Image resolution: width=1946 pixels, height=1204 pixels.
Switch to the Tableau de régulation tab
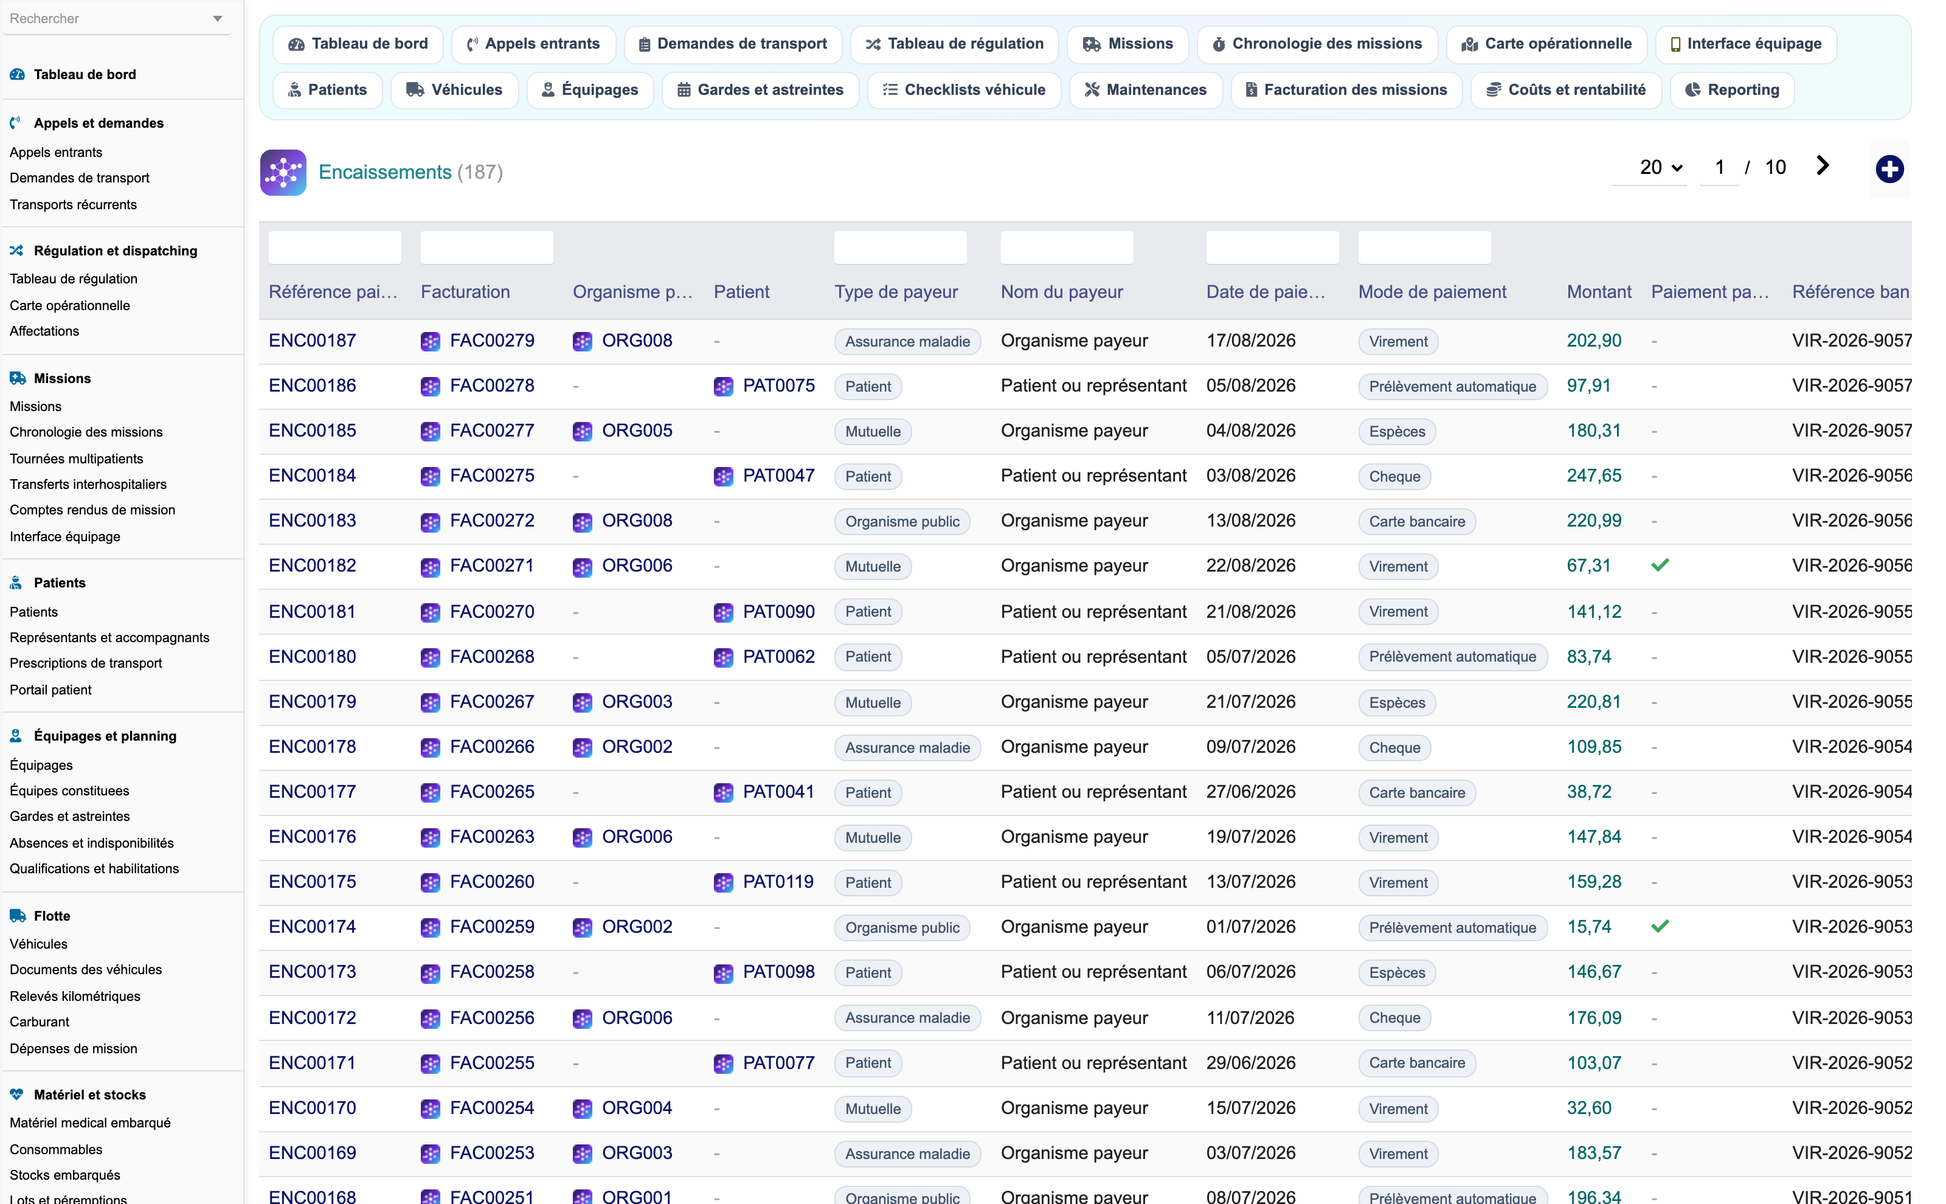pos(954,44)
